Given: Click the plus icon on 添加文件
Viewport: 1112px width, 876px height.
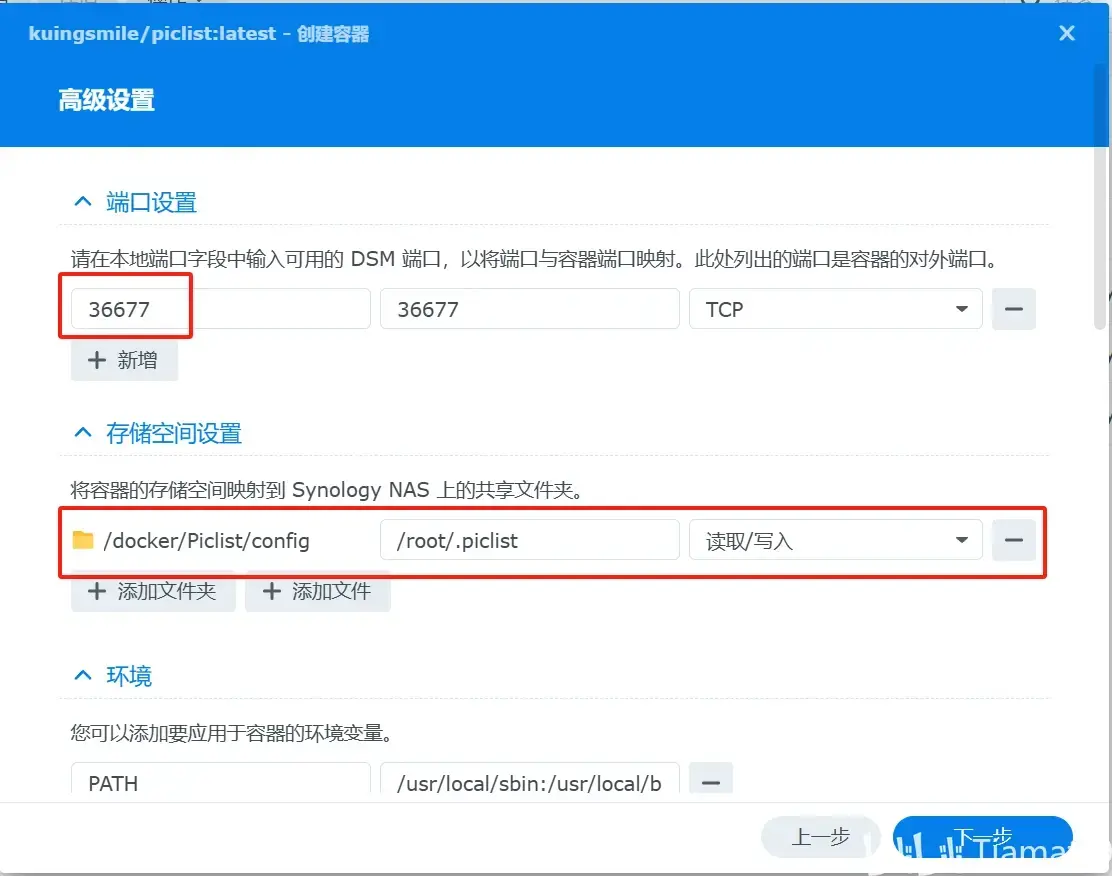Looking at the screenshot, I should [x=269, y=591].
